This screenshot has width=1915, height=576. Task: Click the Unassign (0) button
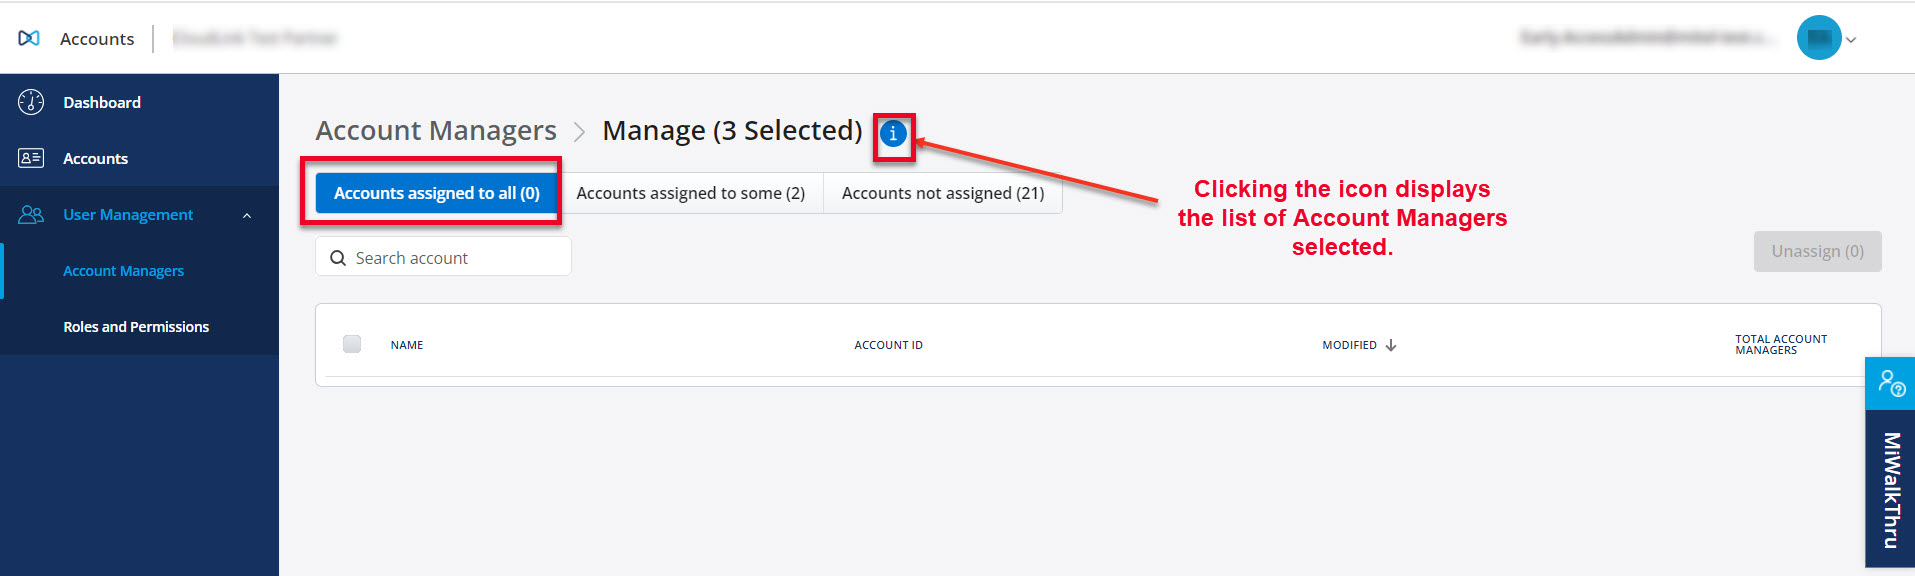pyautogui.click(x=1817, y=251)
